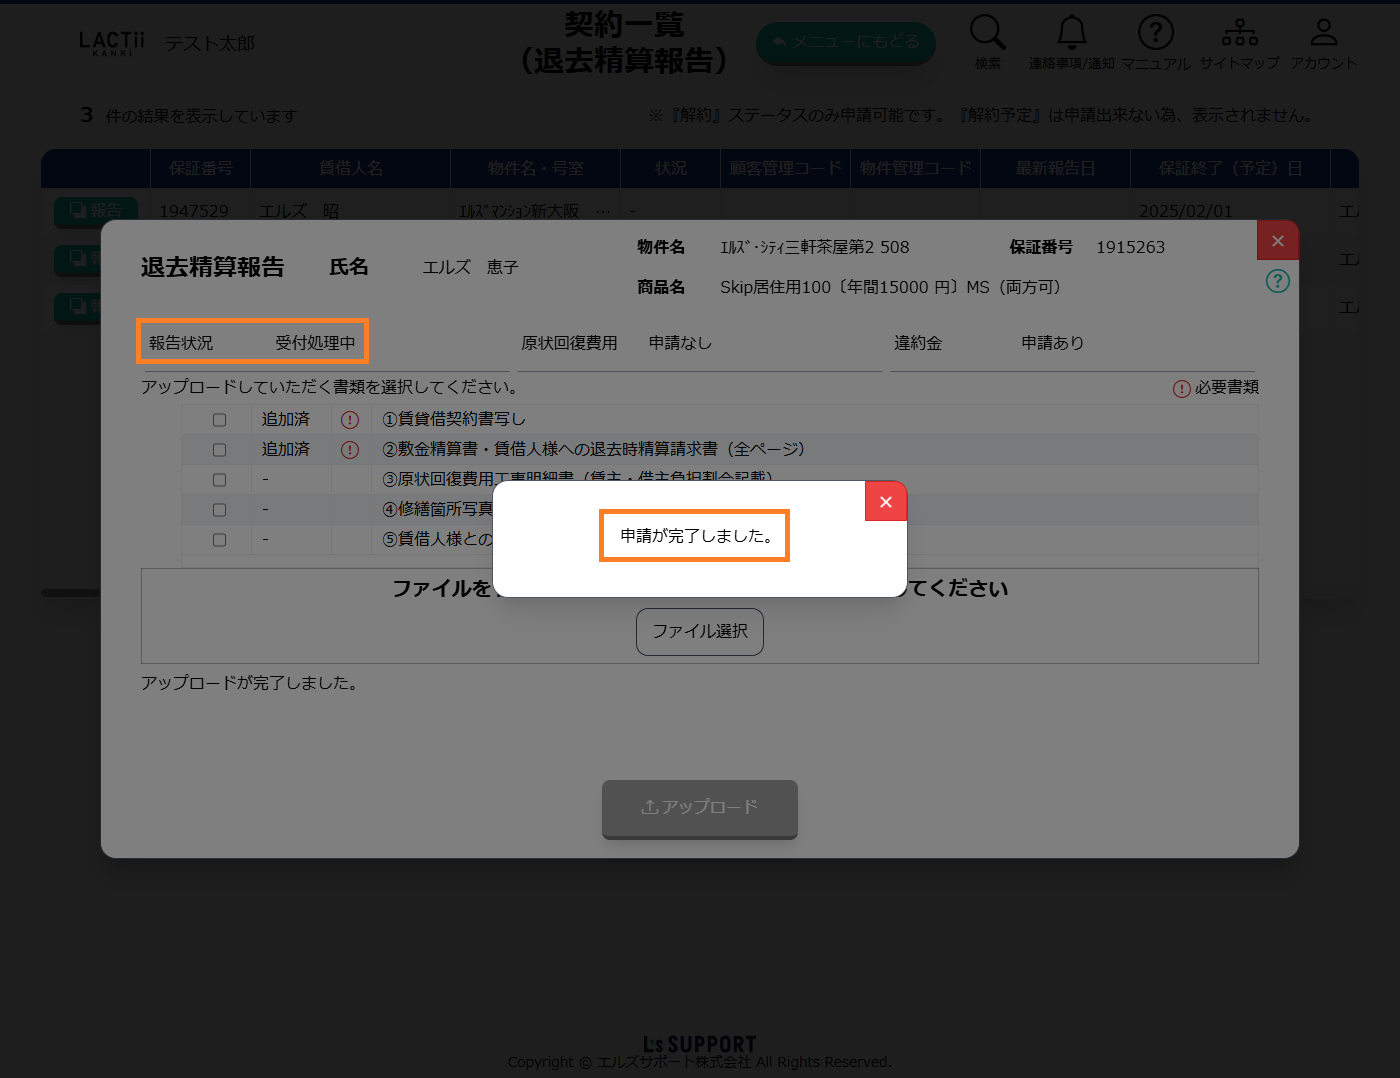Toggle the fifth document row checkbox

pyautogui.click(x=220, y=540)
